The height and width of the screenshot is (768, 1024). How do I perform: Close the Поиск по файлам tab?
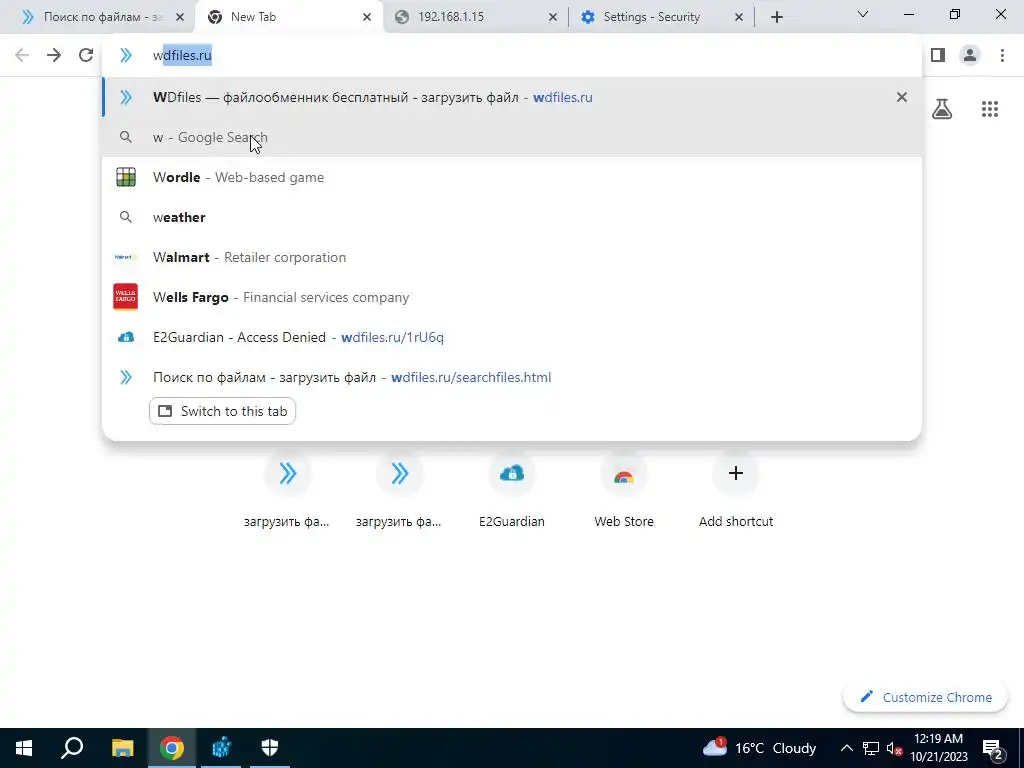pyautogui.click(x=180, y=17)
